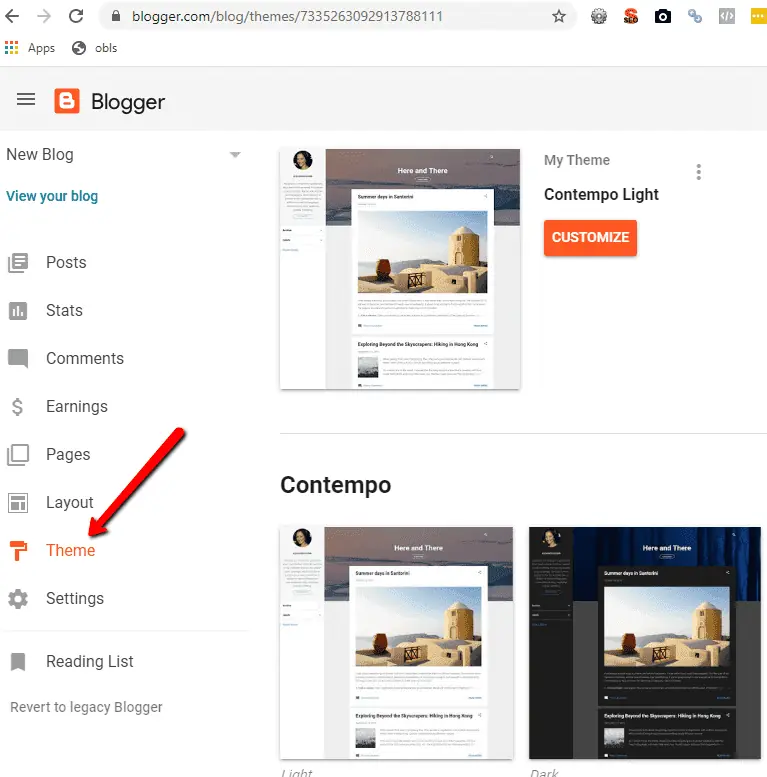
Task: Open the obls bookmark globe icon
Action: pyautogui.click(x=79, y=48)
